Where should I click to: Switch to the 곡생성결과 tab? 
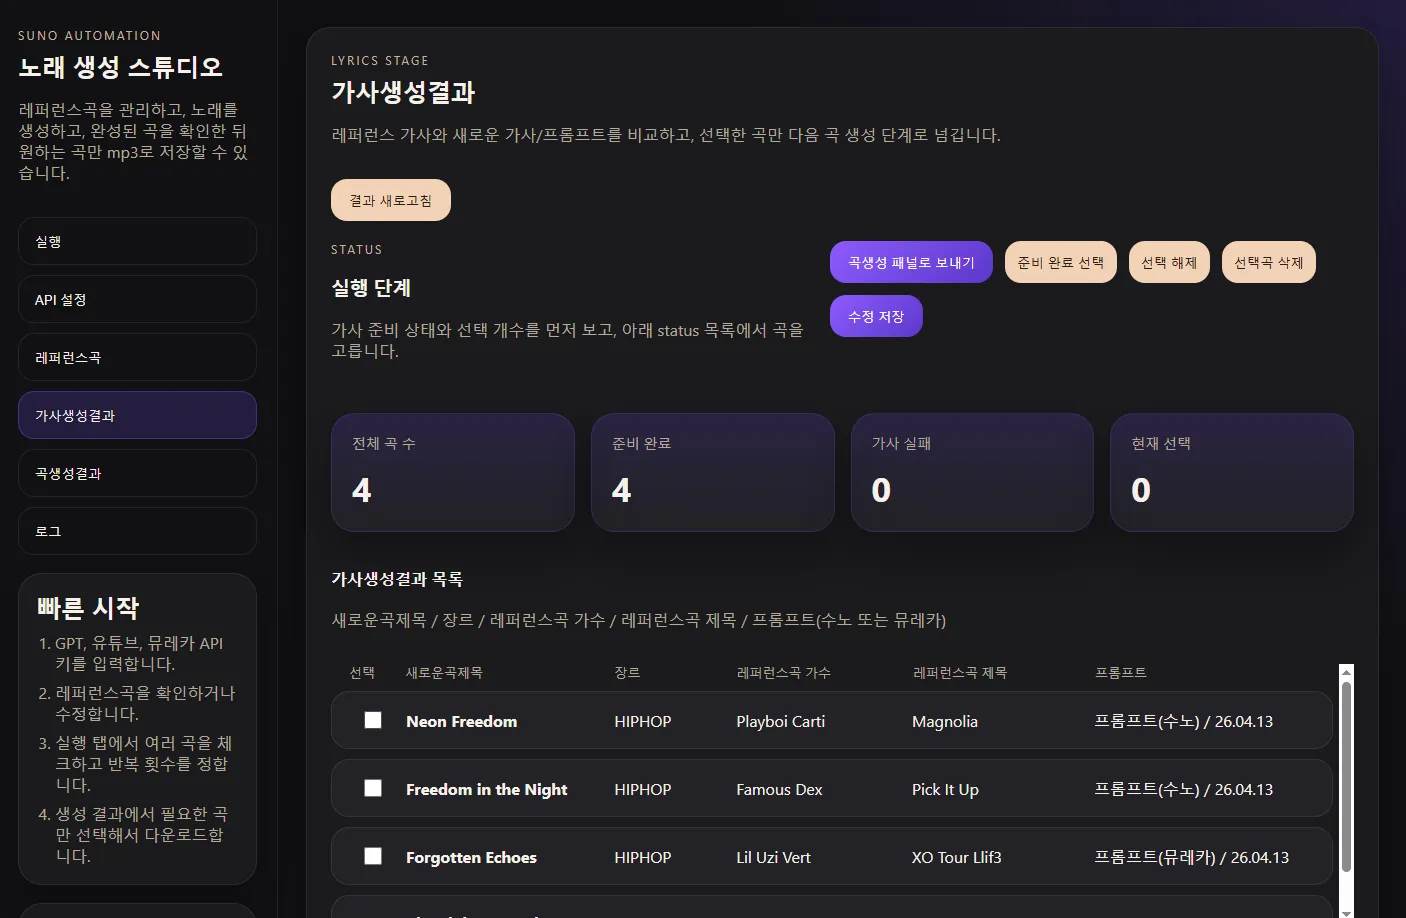(x=137, y=474)
